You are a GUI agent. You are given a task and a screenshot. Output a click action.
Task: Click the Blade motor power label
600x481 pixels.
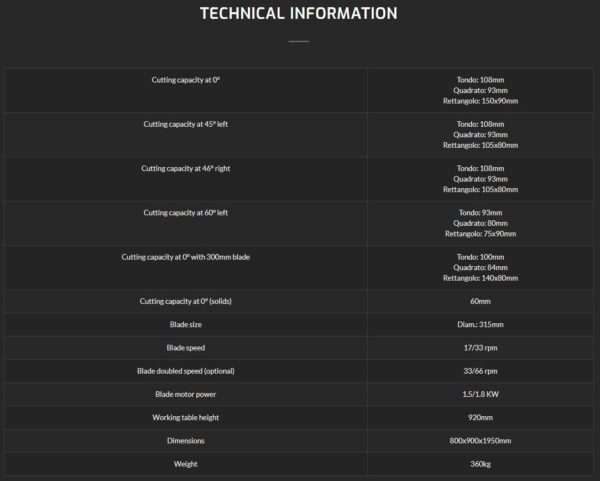[186, 394]
